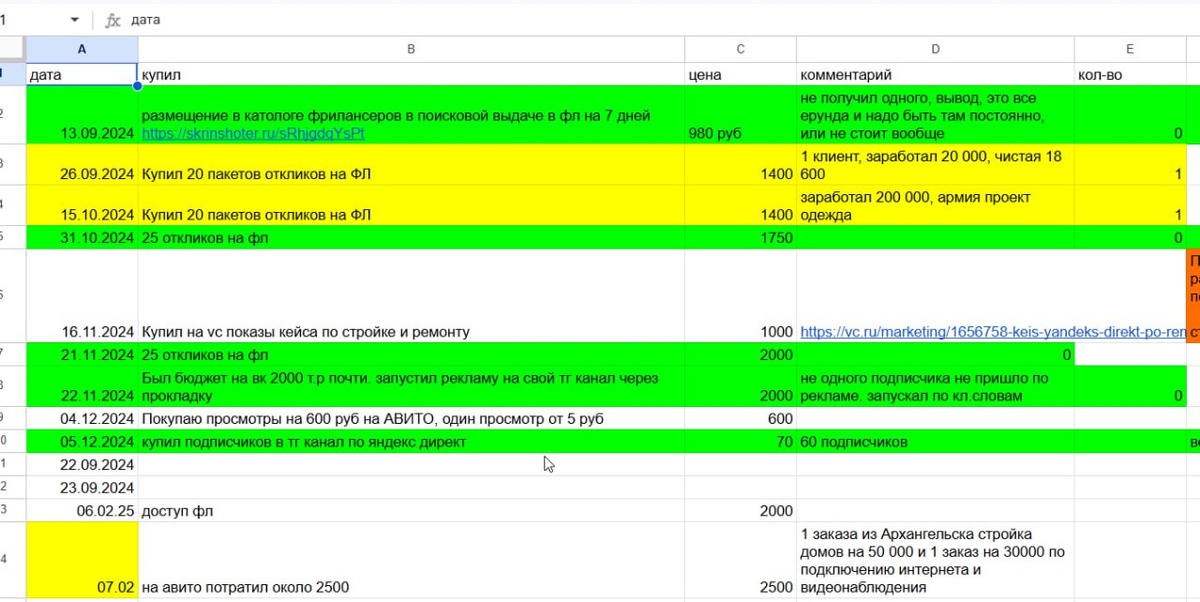Image resolution: width=1200 pixels, height=602 pixels.
Task: Click the orange partially visible cell
Action: pos(1193,296)
